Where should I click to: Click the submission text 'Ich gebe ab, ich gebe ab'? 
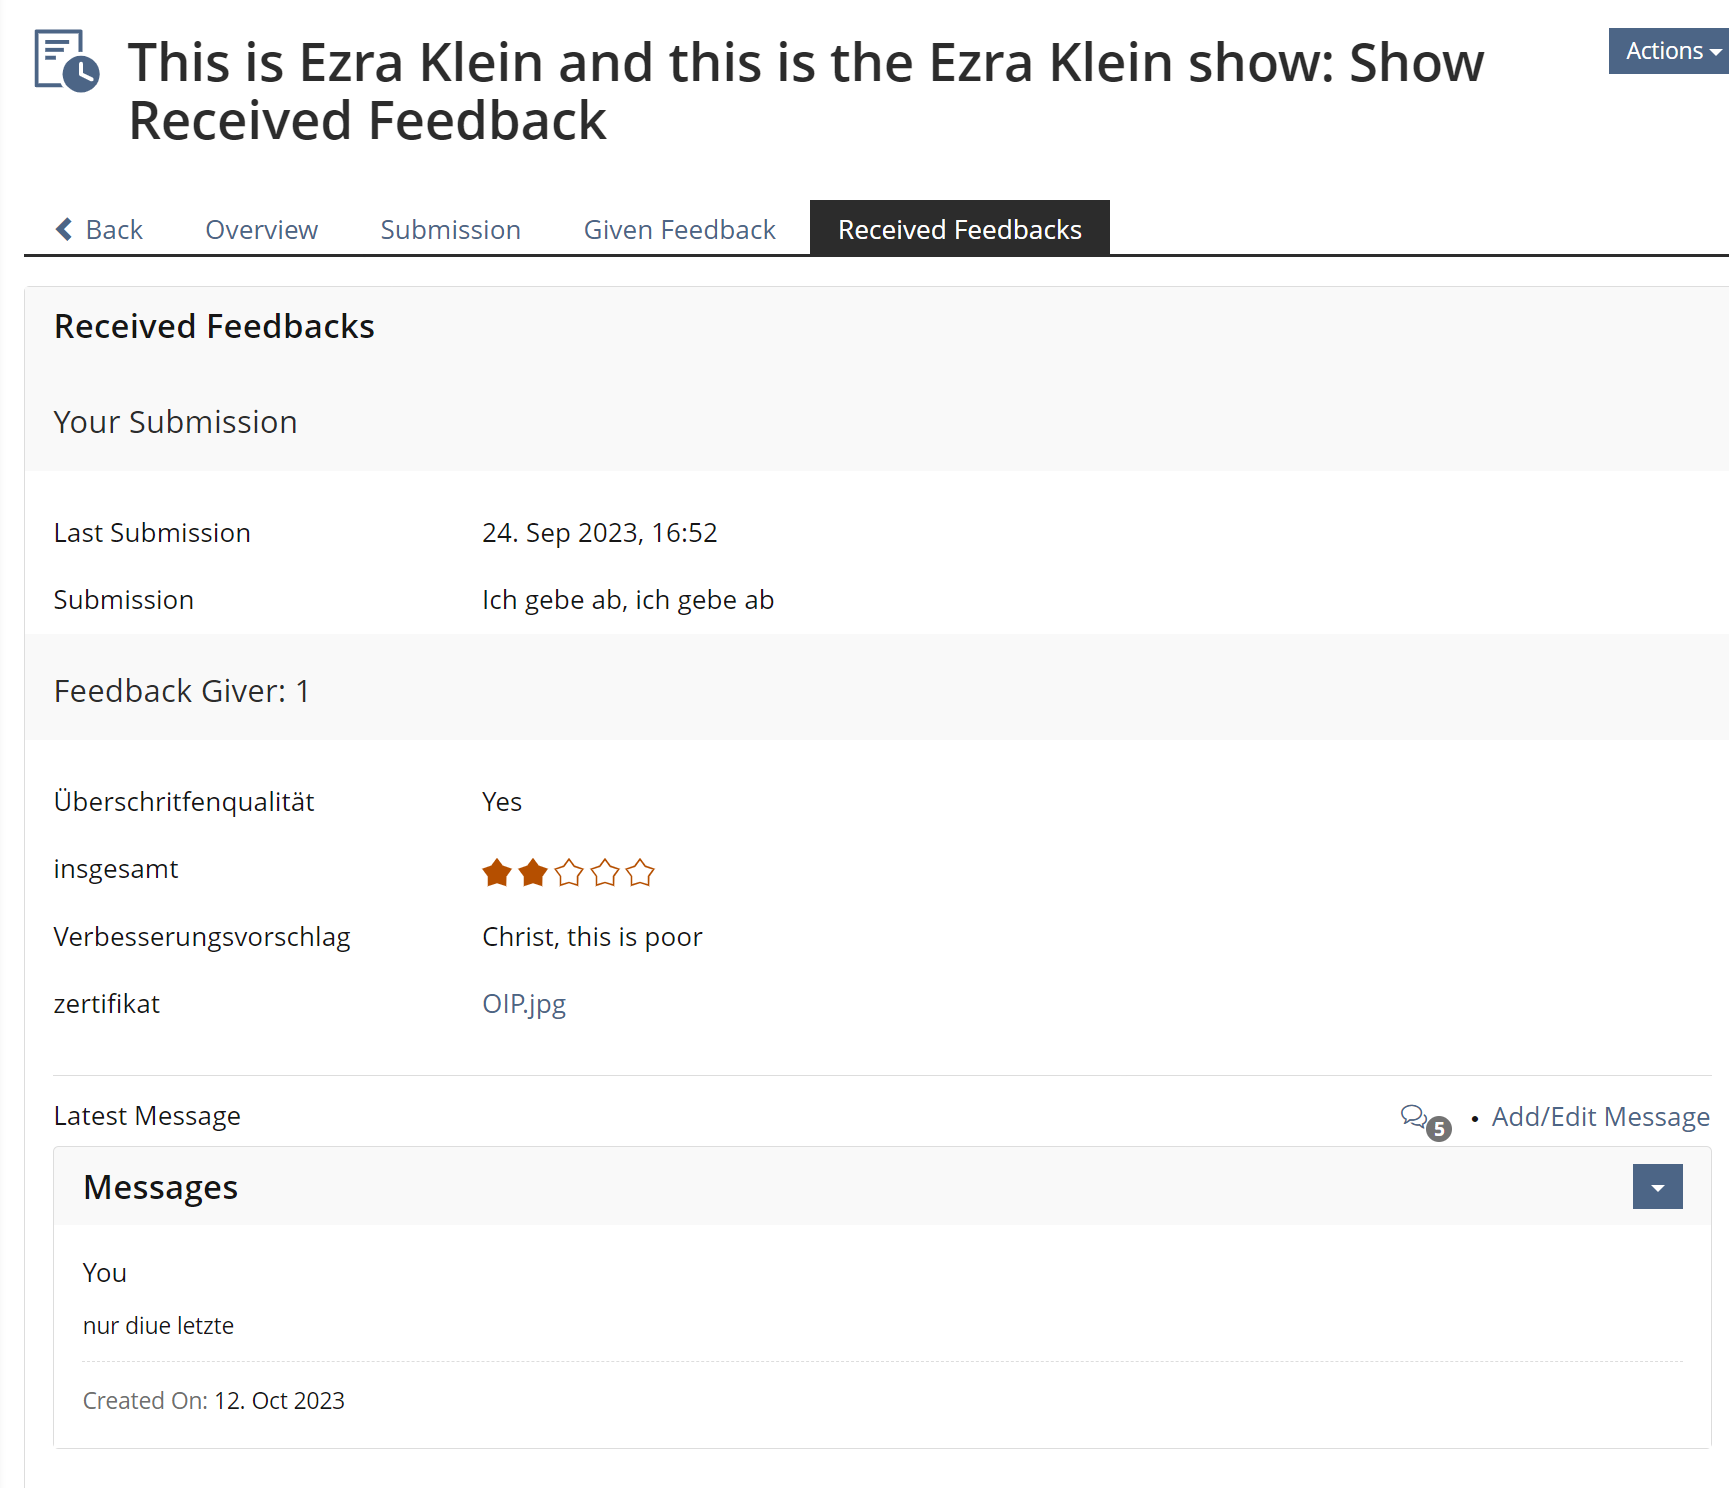tap(628, 600)
